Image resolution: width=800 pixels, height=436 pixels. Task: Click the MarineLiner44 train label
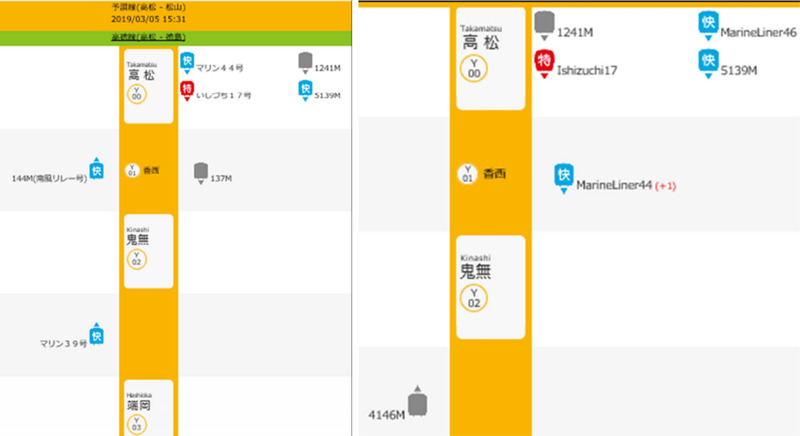614,185
